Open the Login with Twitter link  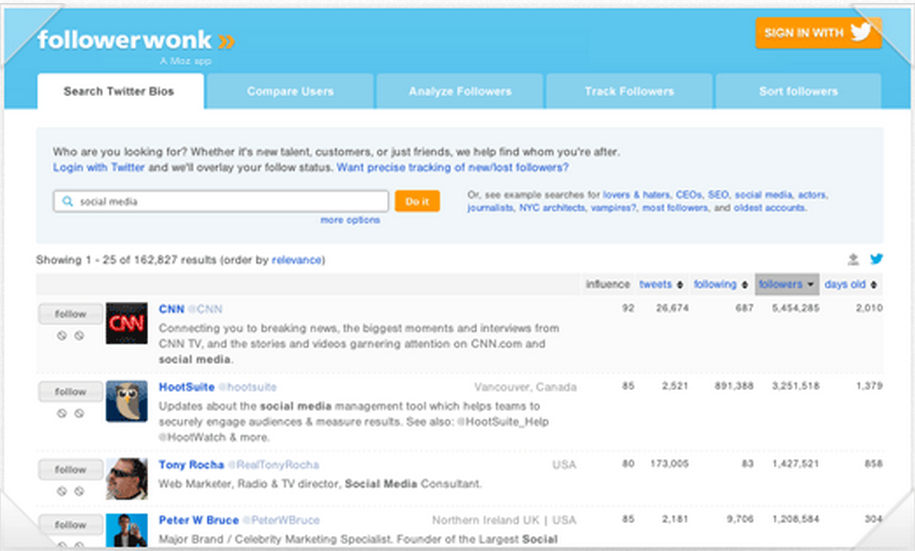[99, 168]
